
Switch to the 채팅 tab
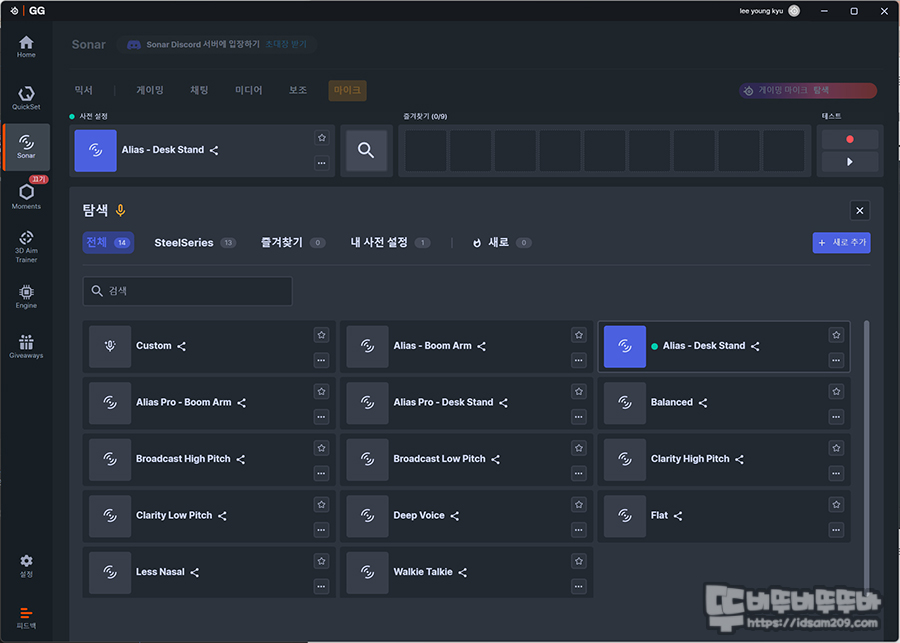pos(199,90)
